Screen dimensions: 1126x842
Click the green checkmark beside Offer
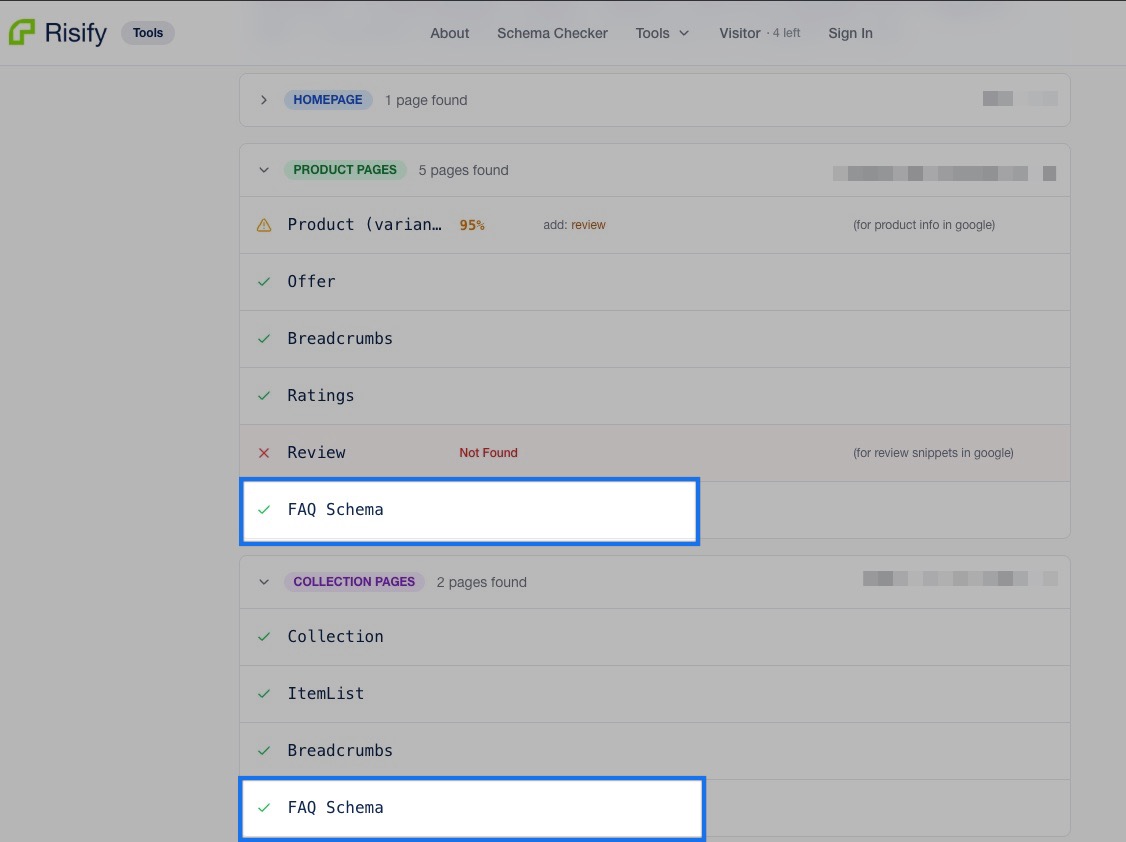(x=264, y=281)
